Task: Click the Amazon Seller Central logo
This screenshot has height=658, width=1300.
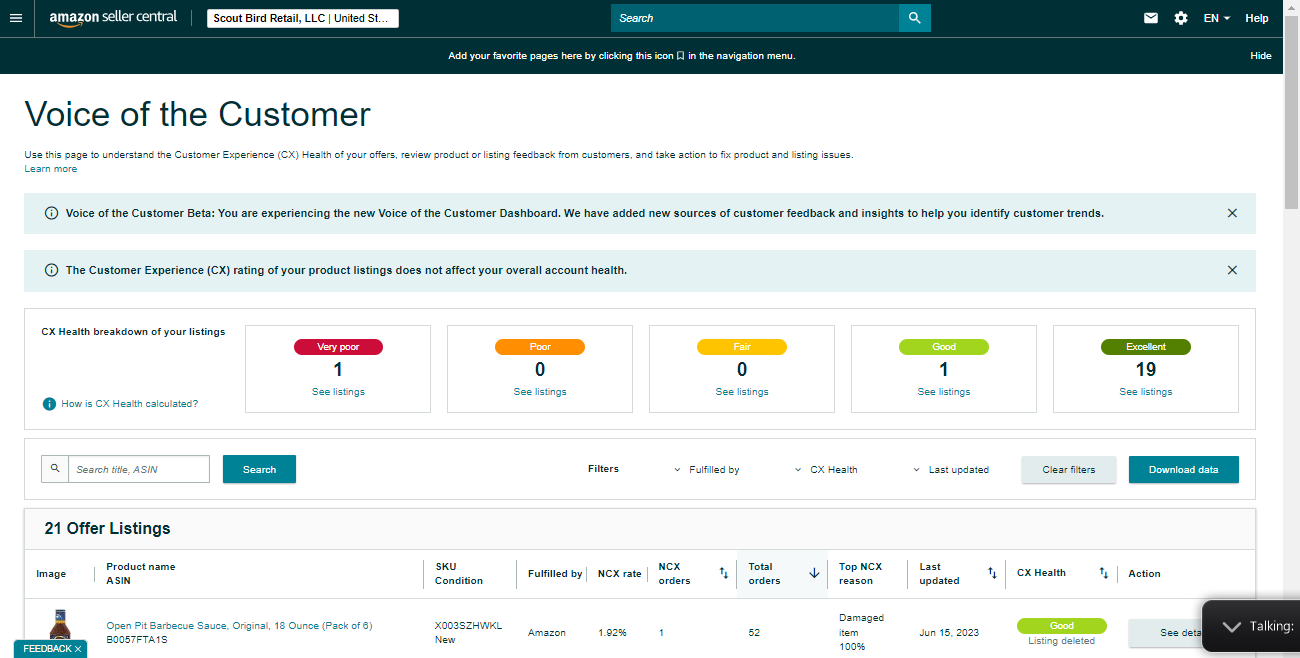Action: click(x=113, y=18)
